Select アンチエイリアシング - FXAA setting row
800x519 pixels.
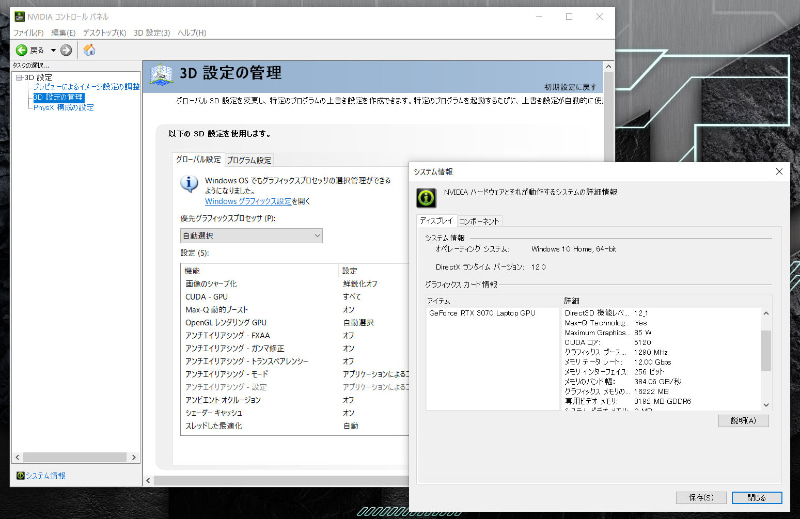[x=295, y=335]
